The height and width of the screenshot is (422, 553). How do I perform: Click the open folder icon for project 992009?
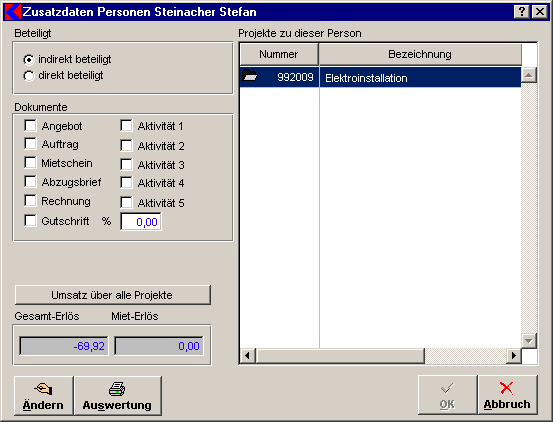[x=250, y=75]
